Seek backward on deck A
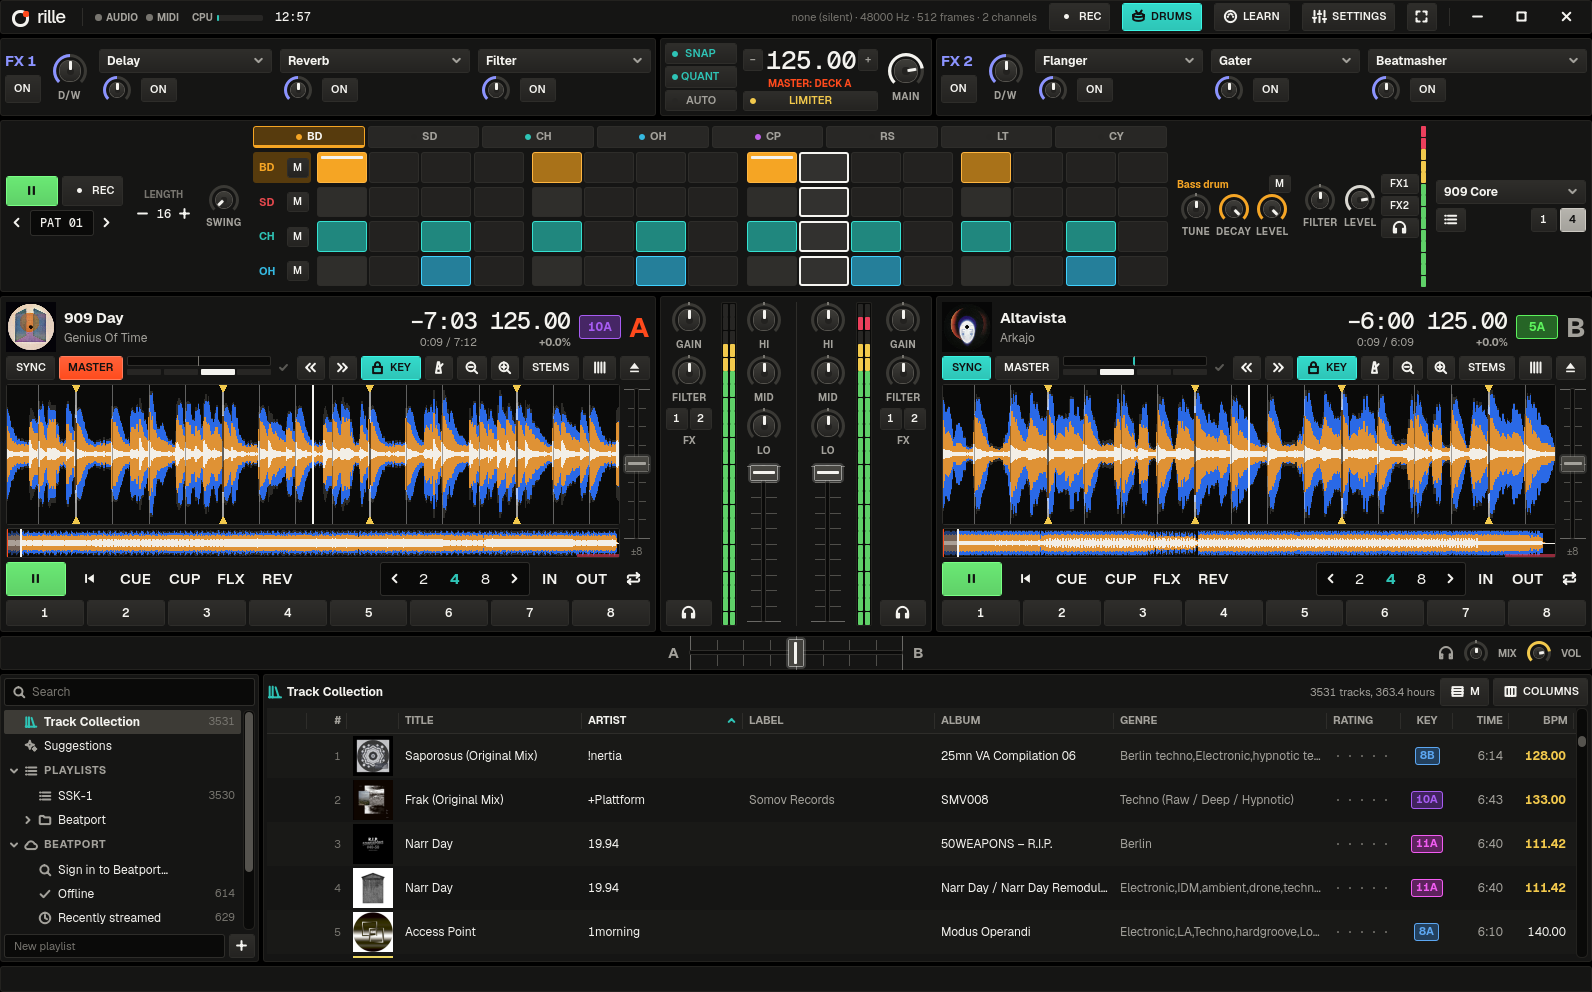The width and height of the screenshot is (1592, 992). click(x=311, y=368)
